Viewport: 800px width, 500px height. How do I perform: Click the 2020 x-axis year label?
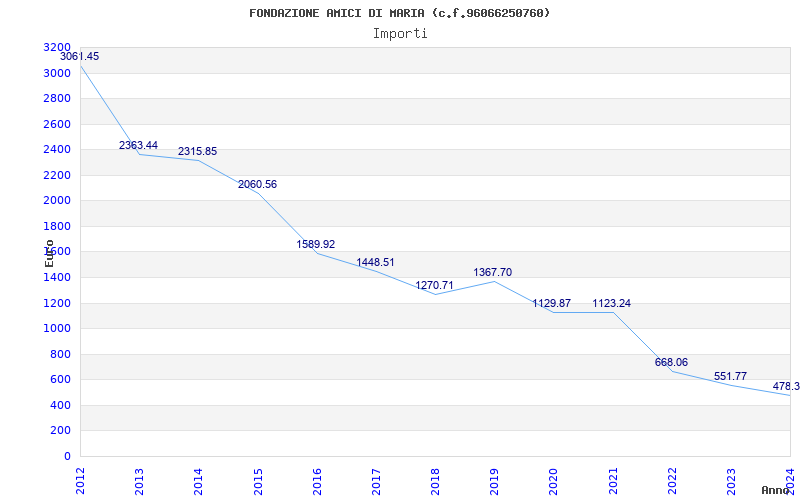tap(554, 481)
